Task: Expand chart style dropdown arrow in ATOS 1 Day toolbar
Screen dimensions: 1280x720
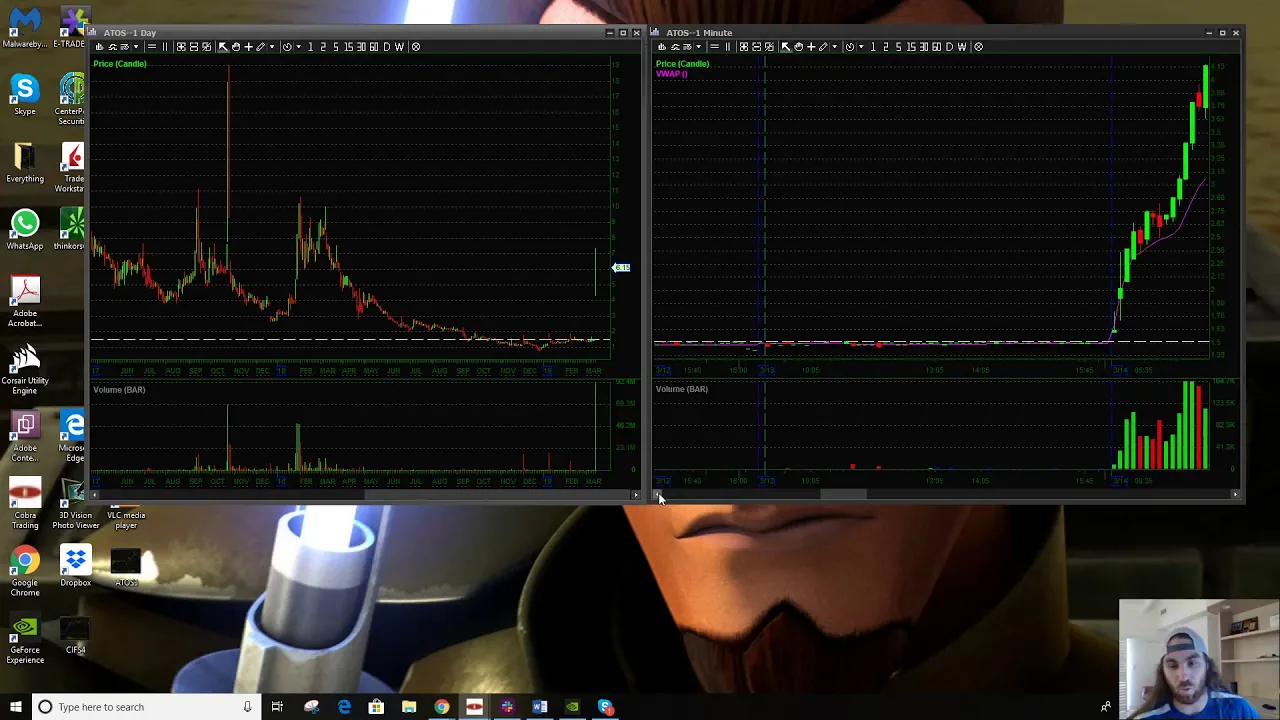Action: 136,46
